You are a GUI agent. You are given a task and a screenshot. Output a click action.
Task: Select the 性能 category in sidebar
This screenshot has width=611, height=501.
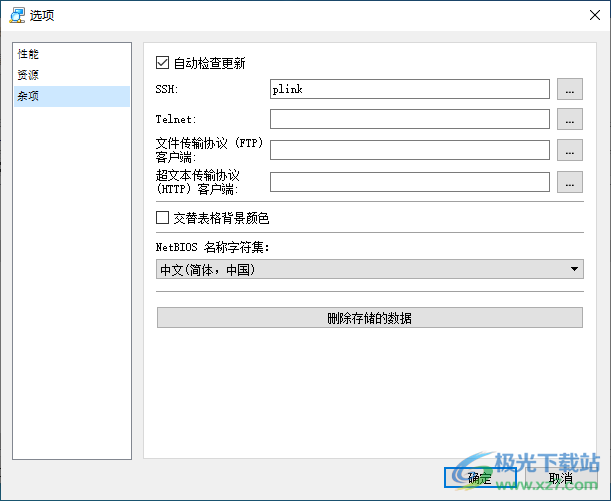click(x=72, y=54)
